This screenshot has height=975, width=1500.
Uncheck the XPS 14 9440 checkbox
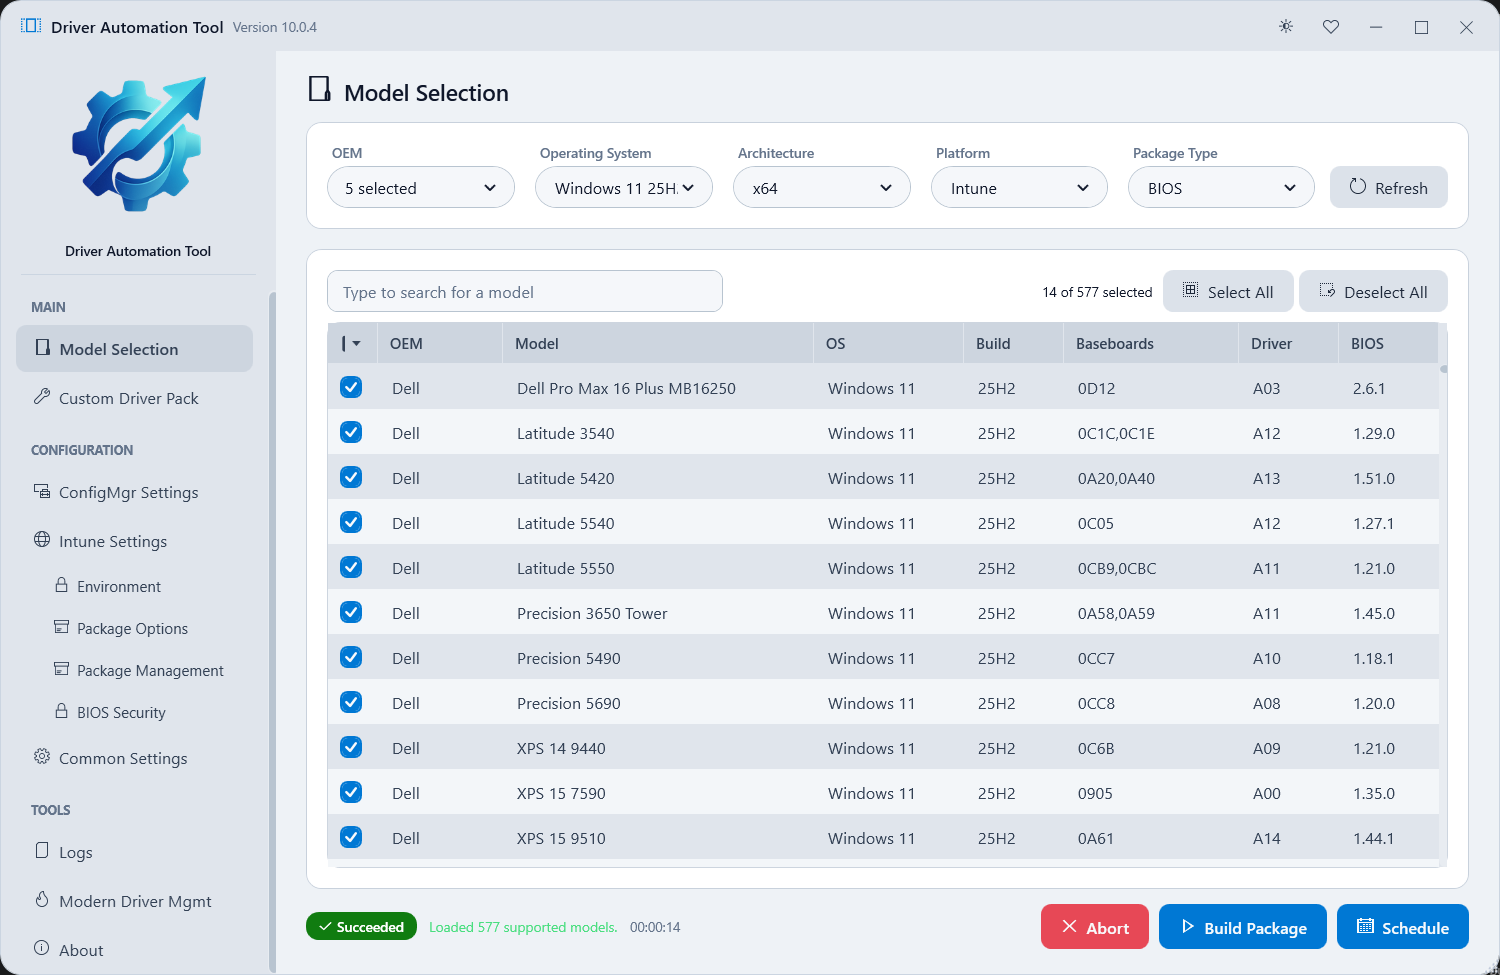coord(351,747)
